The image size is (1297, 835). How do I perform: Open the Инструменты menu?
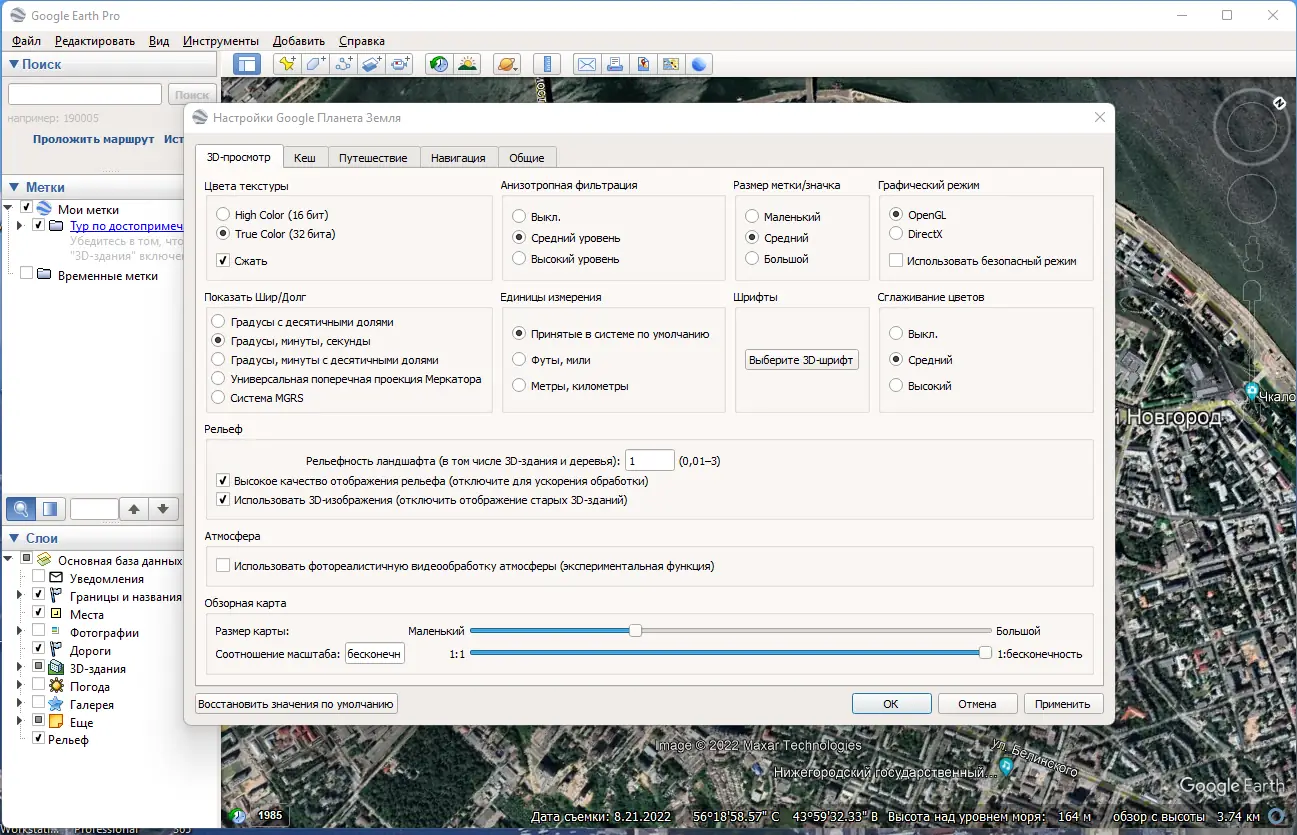221,41
